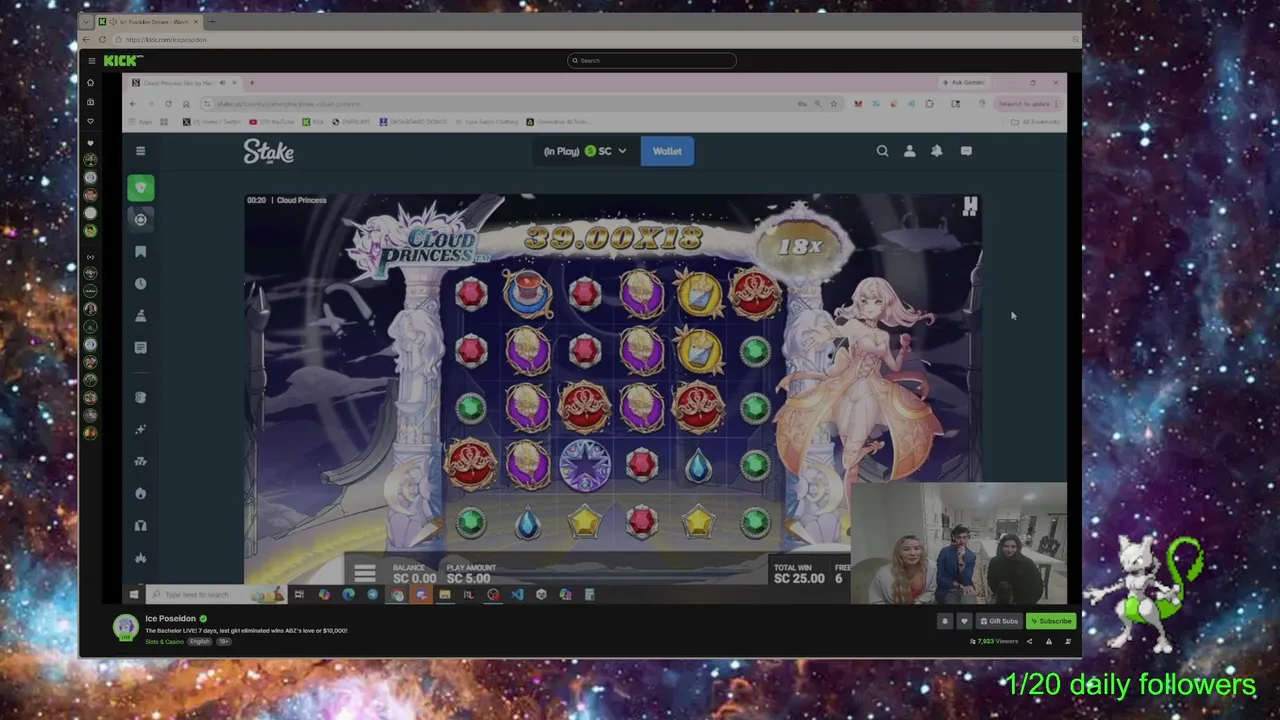
Task: Switch to the Cloud Princess browser tab
Action: 186,83
